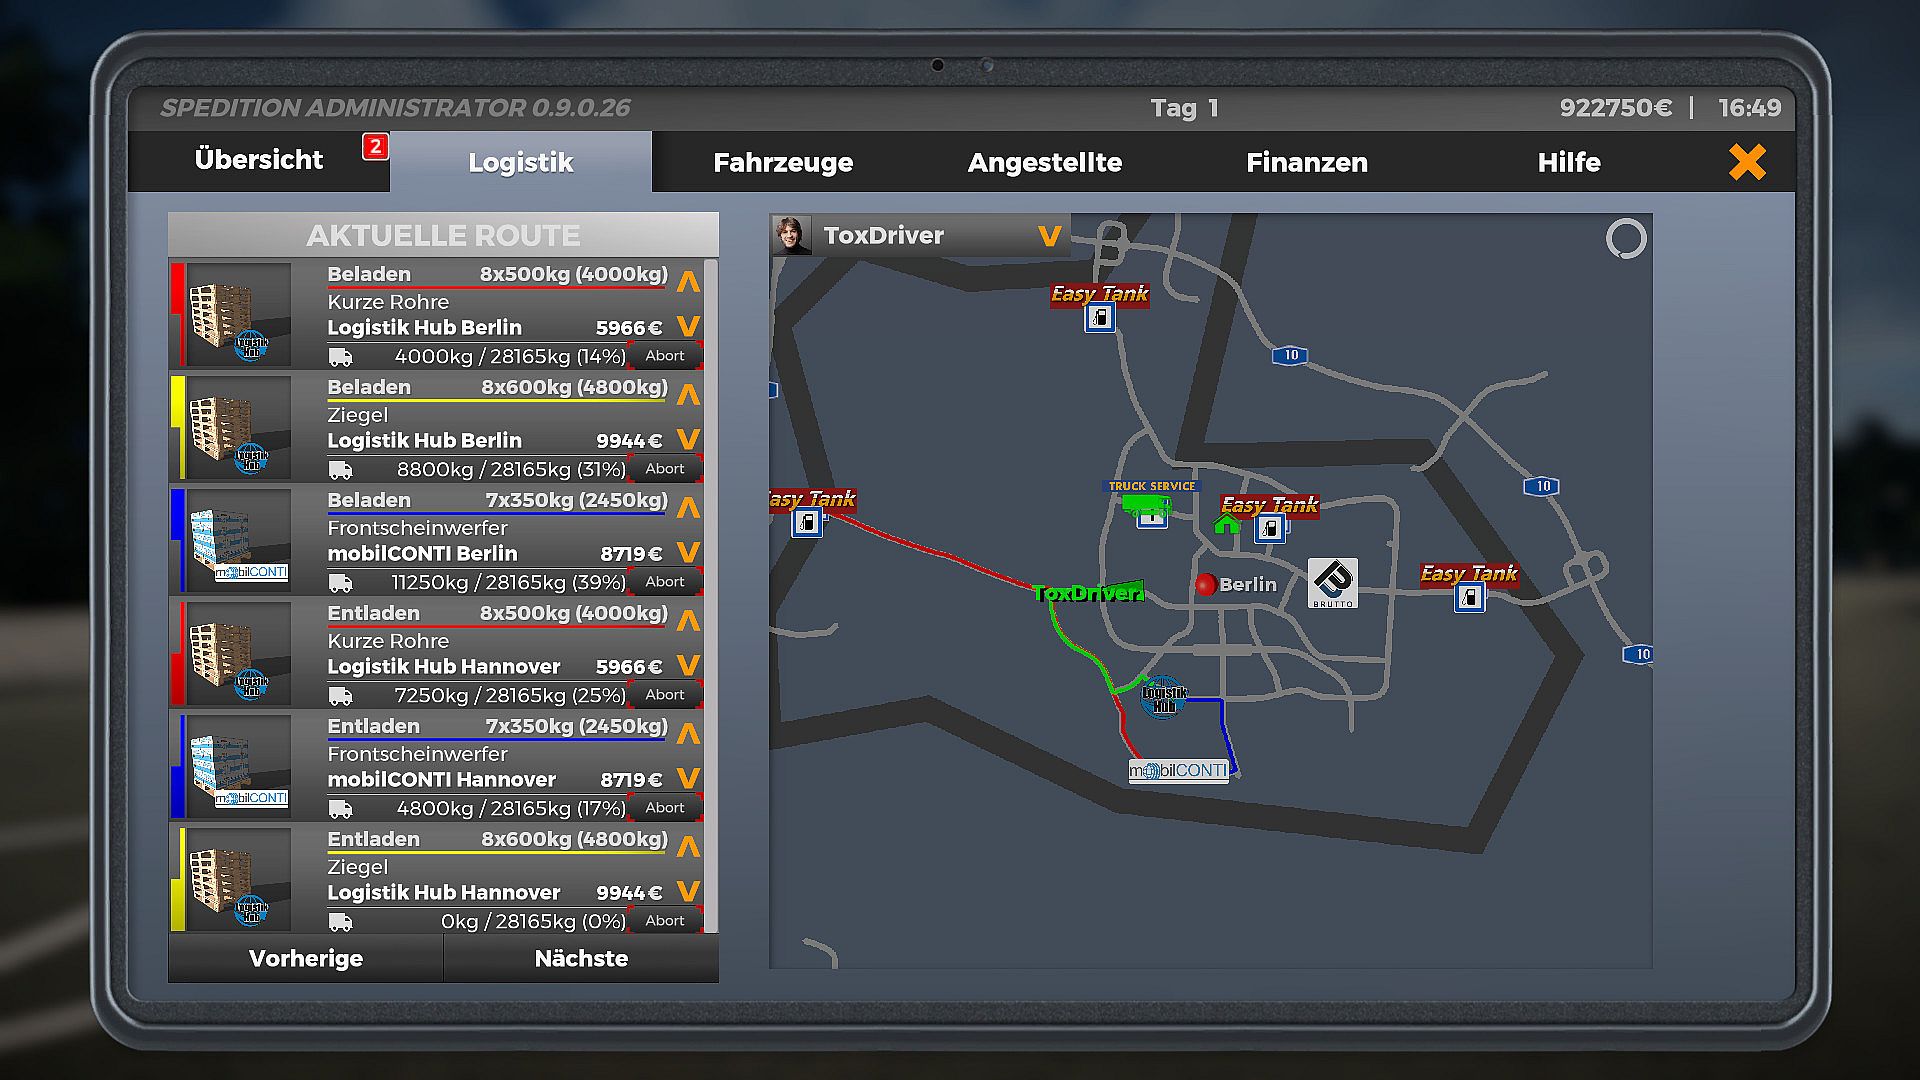Click the Logistik Hub marker on the map

pyautogui.click(x=1164, y=698)
